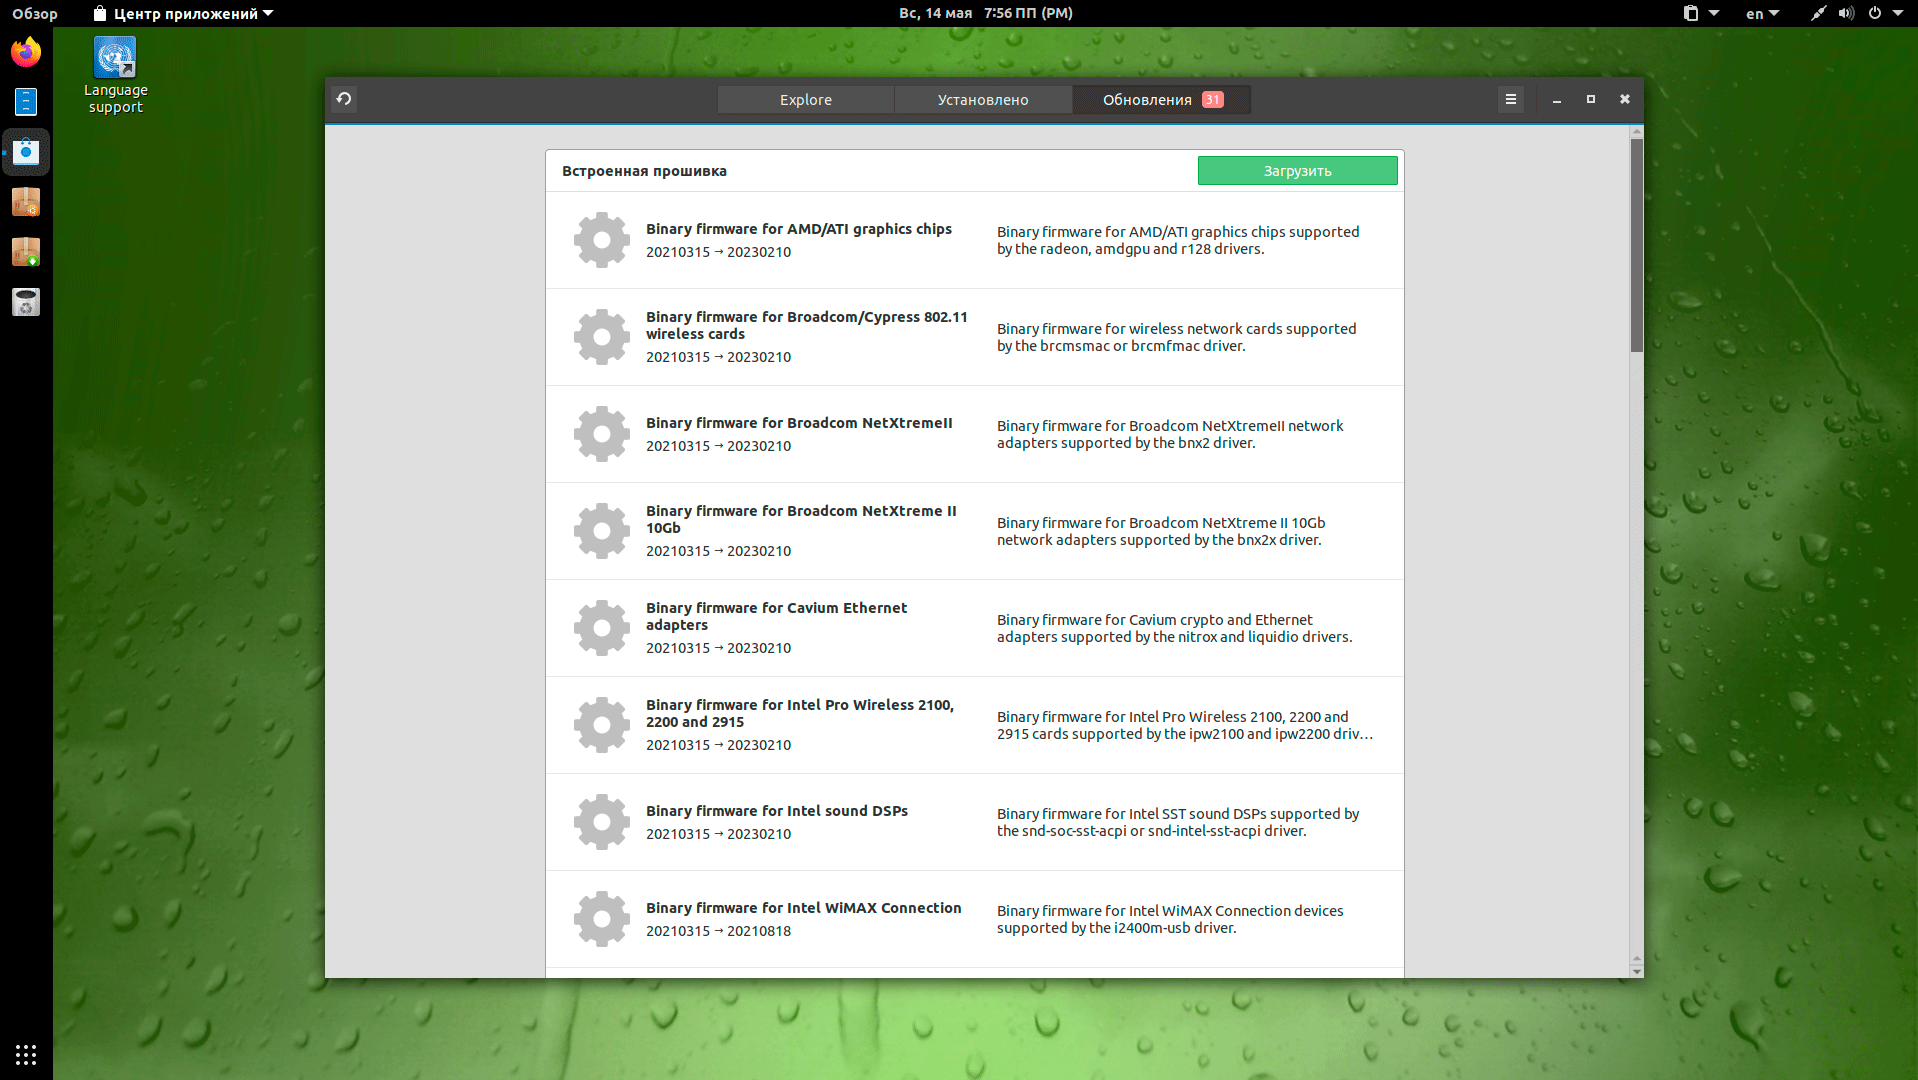
Task: Open the clock and calendar in the top bar
Action: tap(985, 13)
